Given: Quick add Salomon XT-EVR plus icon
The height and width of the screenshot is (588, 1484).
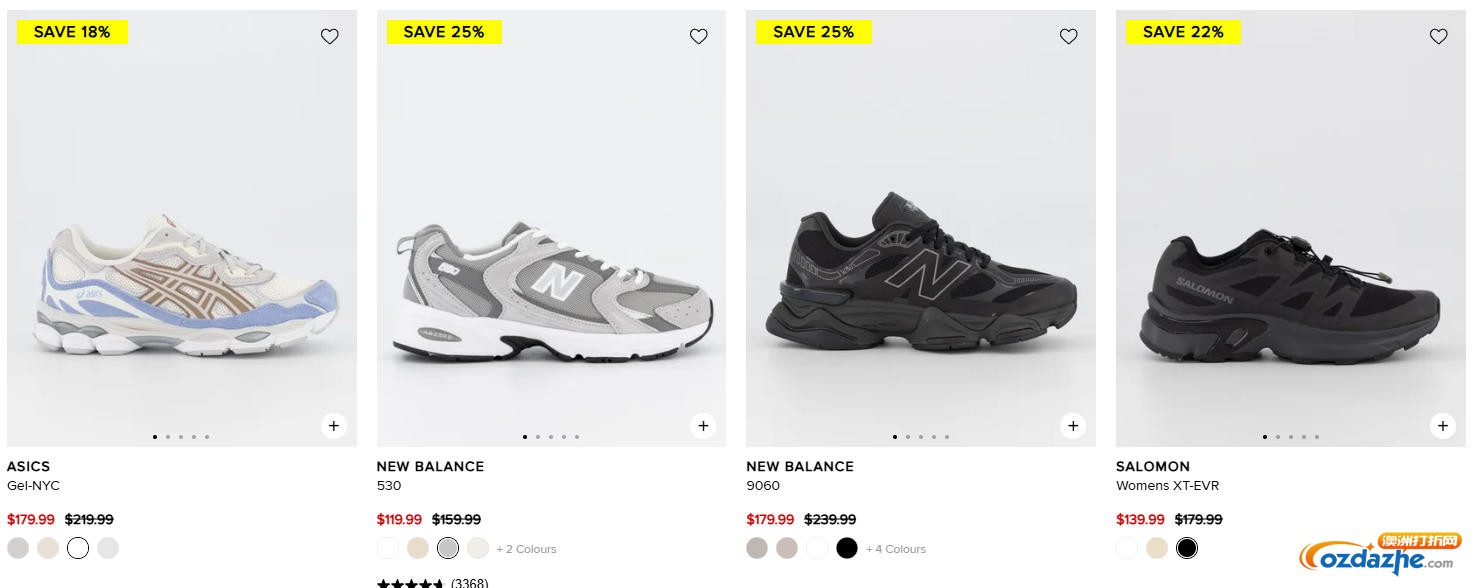Looking at the screenshot, I should pos(1442,426).
